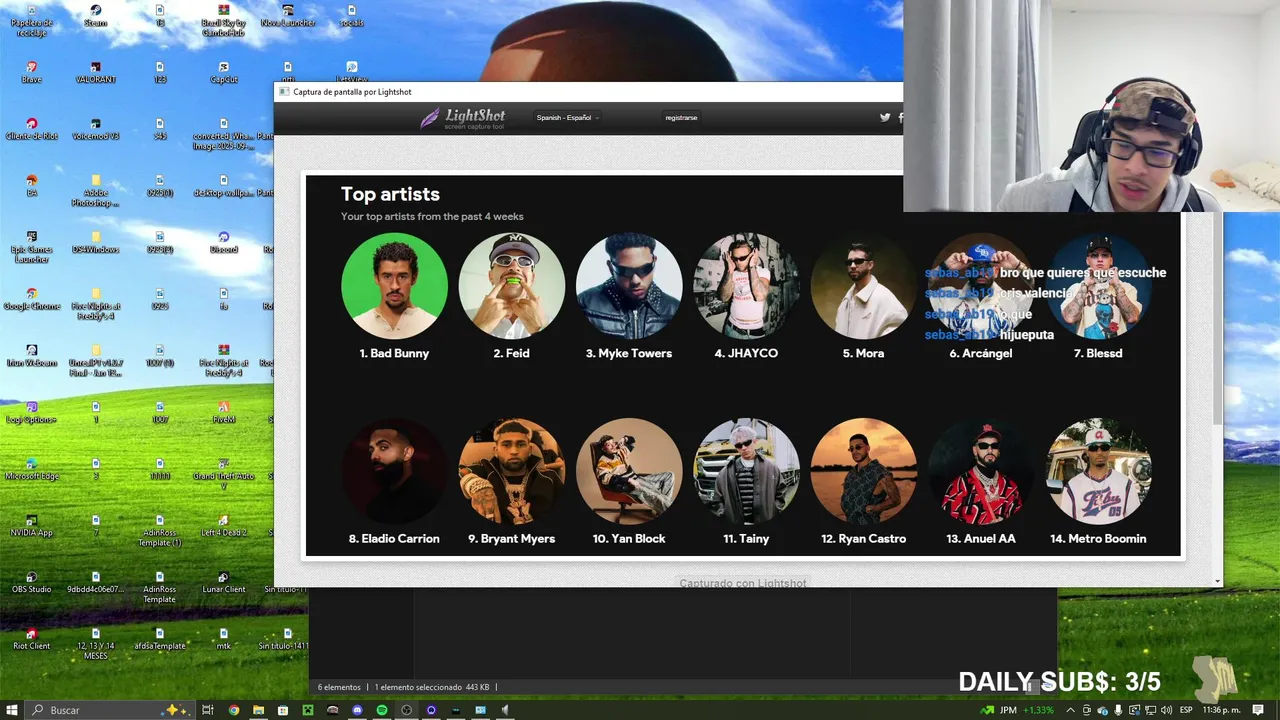Click the Bad Bunny artist thumbnail

coord(394,286)
